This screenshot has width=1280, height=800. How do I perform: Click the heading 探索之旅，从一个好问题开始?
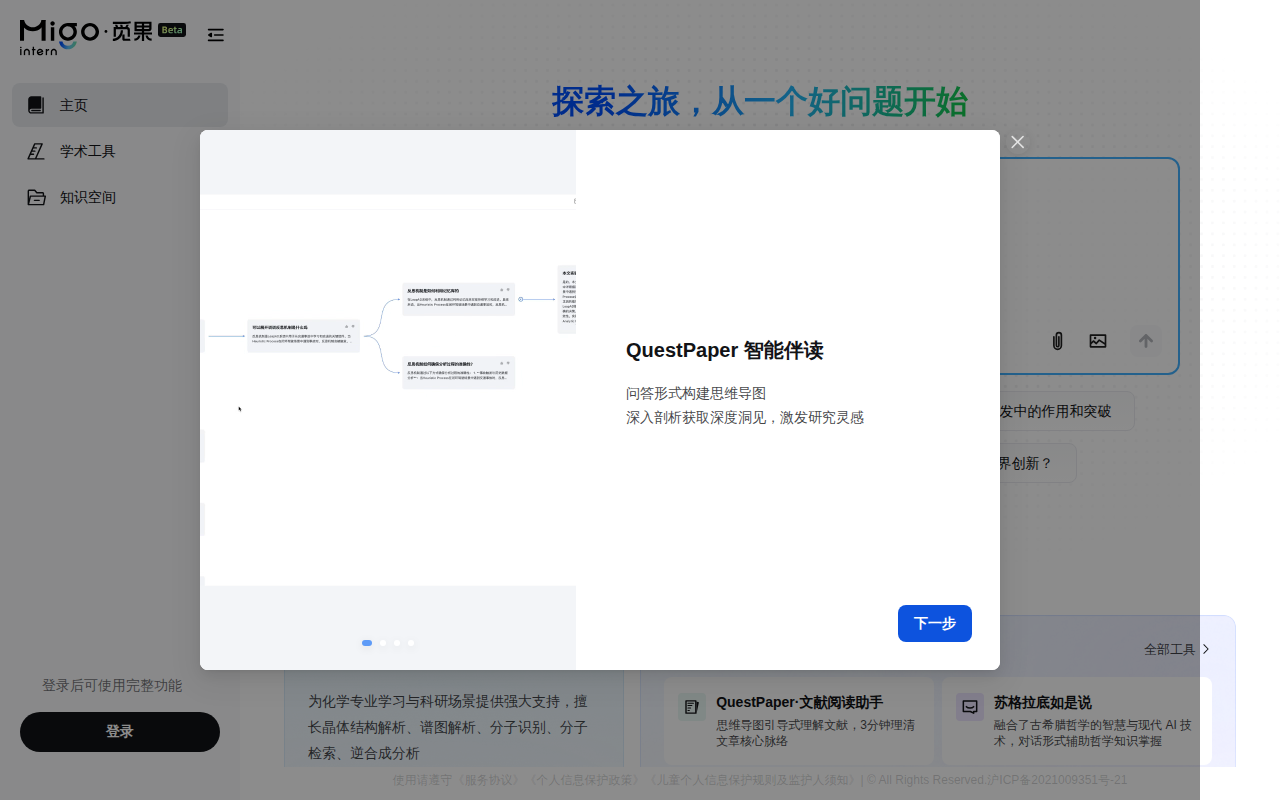click(x=760, y=102)
